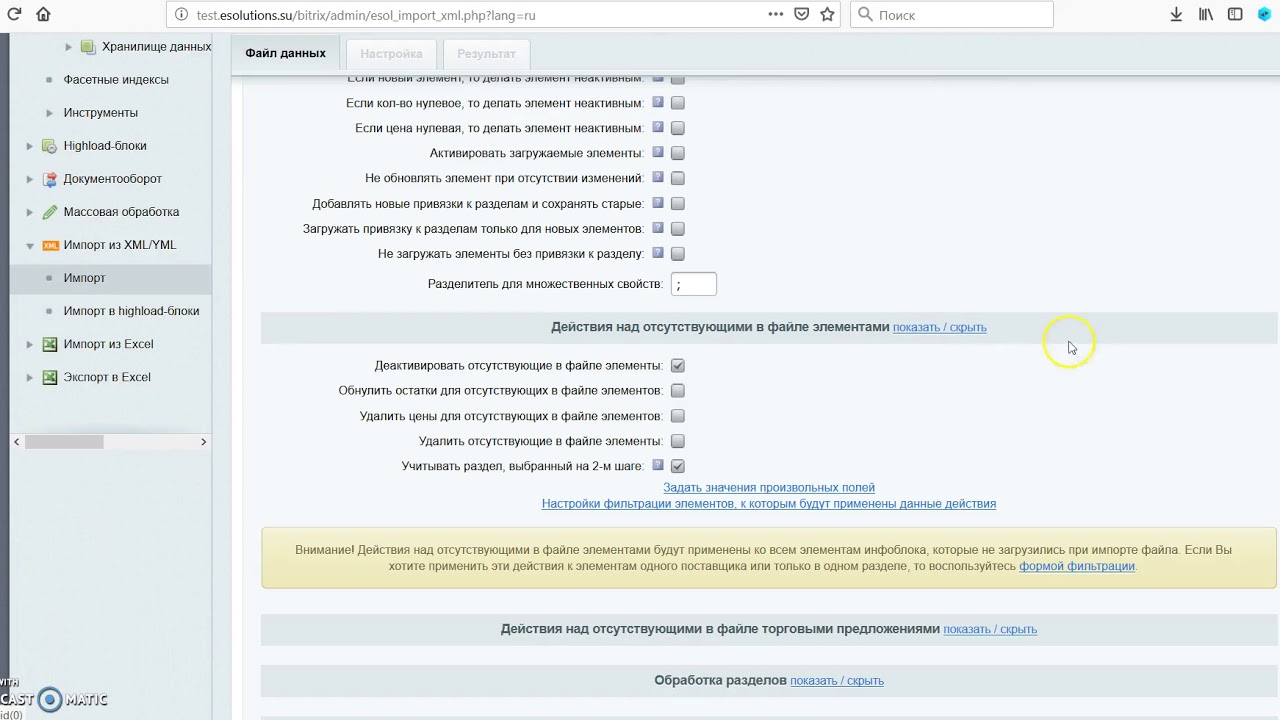Viewport: 1280px width, 720px height.
Task: Expand Экспорт в Excel tree arrow
Action: pos(30,377)
